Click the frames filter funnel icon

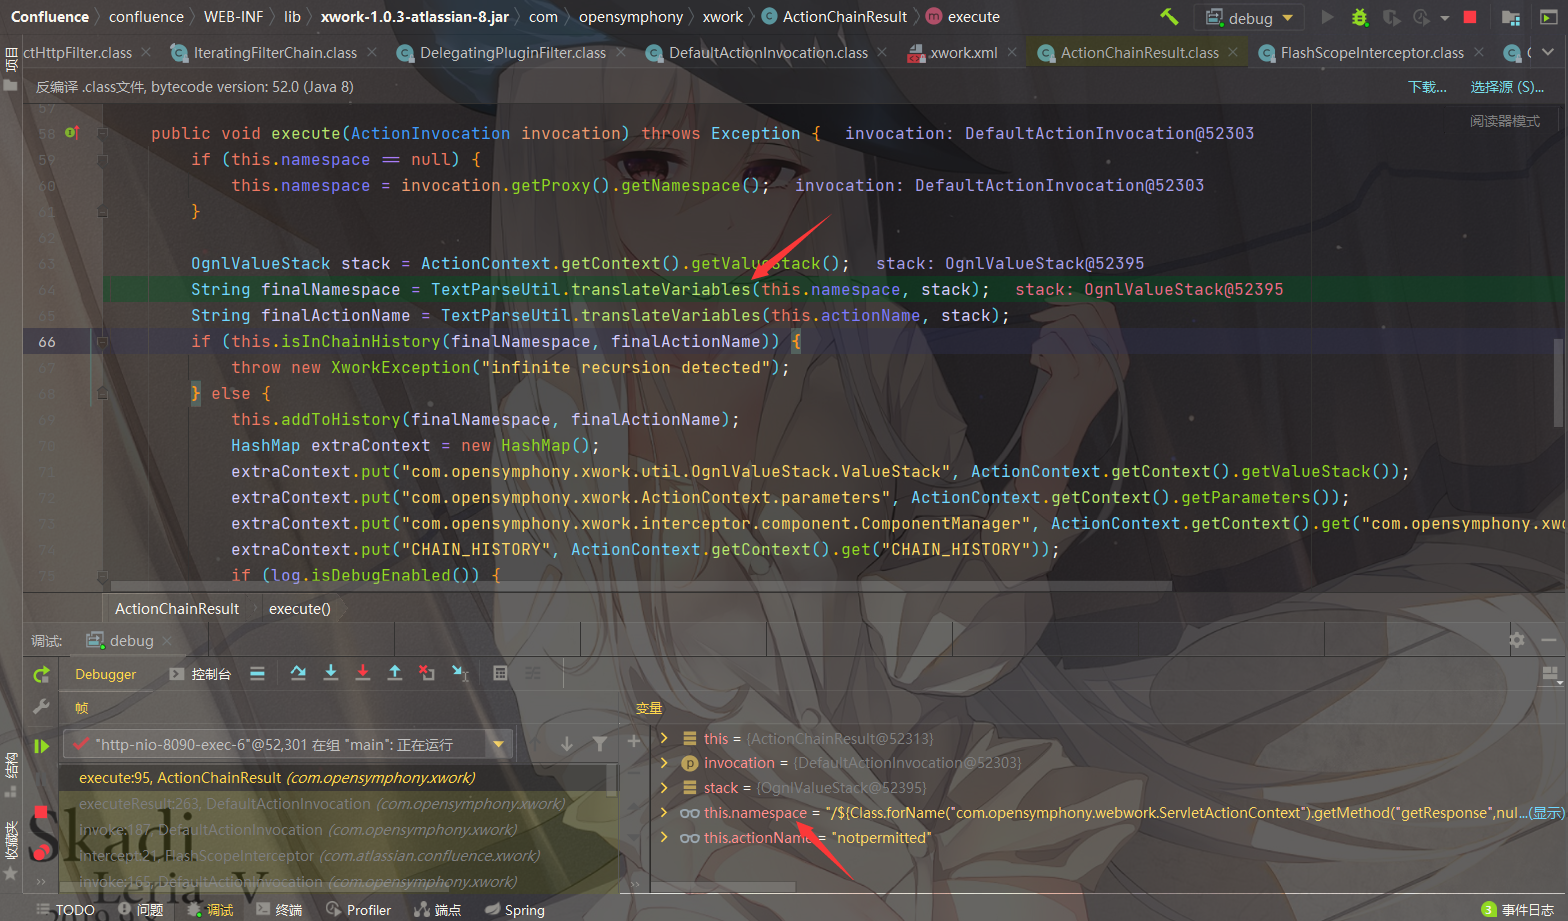pyautogui.click(x=599, y=743)
